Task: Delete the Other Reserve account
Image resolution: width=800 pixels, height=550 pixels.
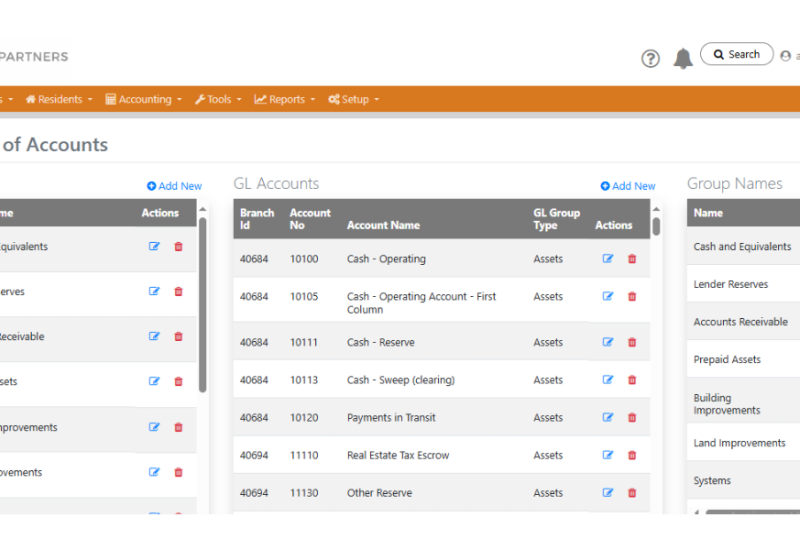Action: (x=632, y=493)
